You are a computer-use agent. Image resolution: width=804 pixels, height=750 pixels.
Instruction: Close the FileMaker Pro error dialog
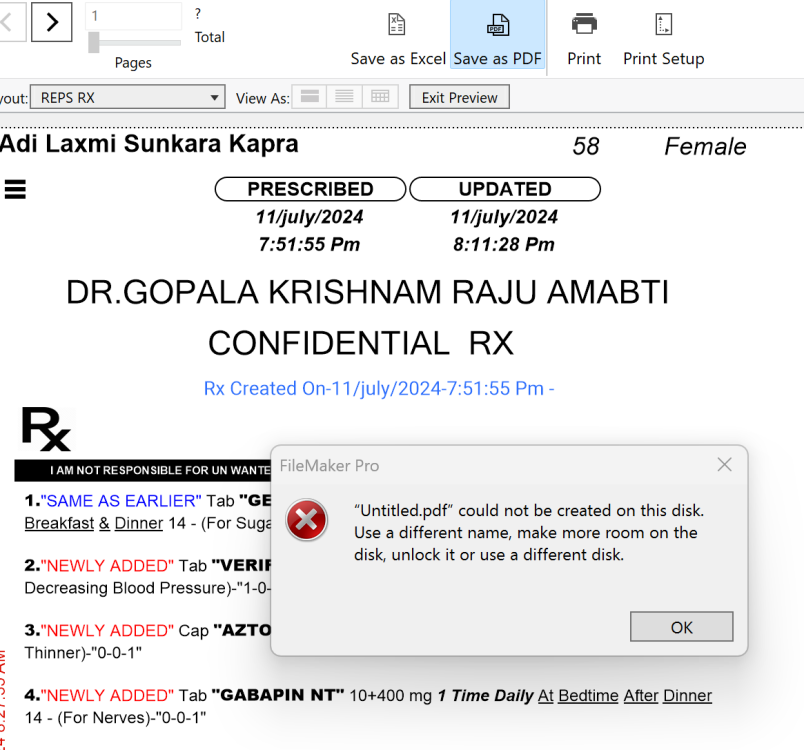click(725, 465)
